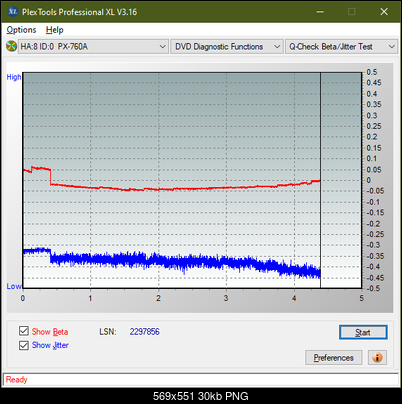This screenshot has width=402, height=404.
Task: Minimize the PlexTools window
Action: pyautogui.click(x=320, y=12)
